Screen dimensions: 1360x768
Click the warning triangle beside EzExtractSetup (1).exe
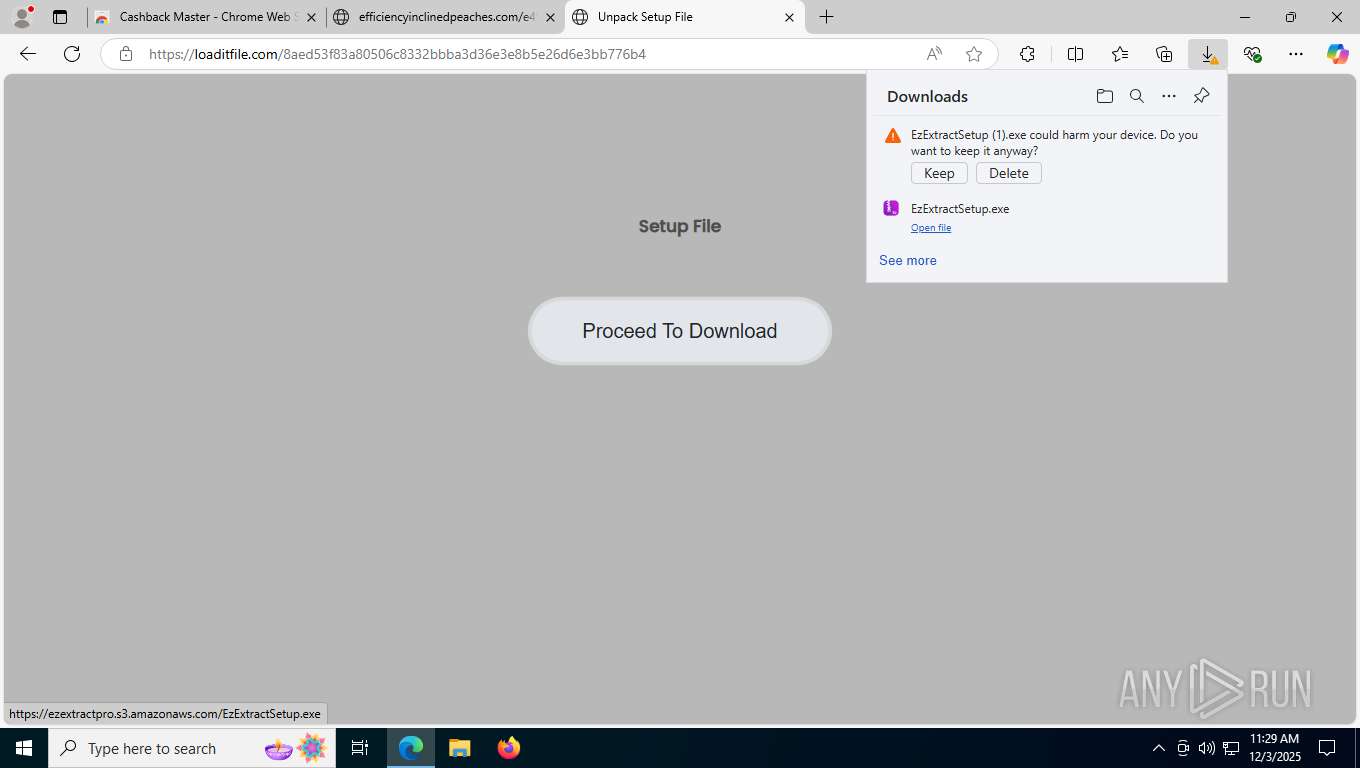[x=893, y=136]
